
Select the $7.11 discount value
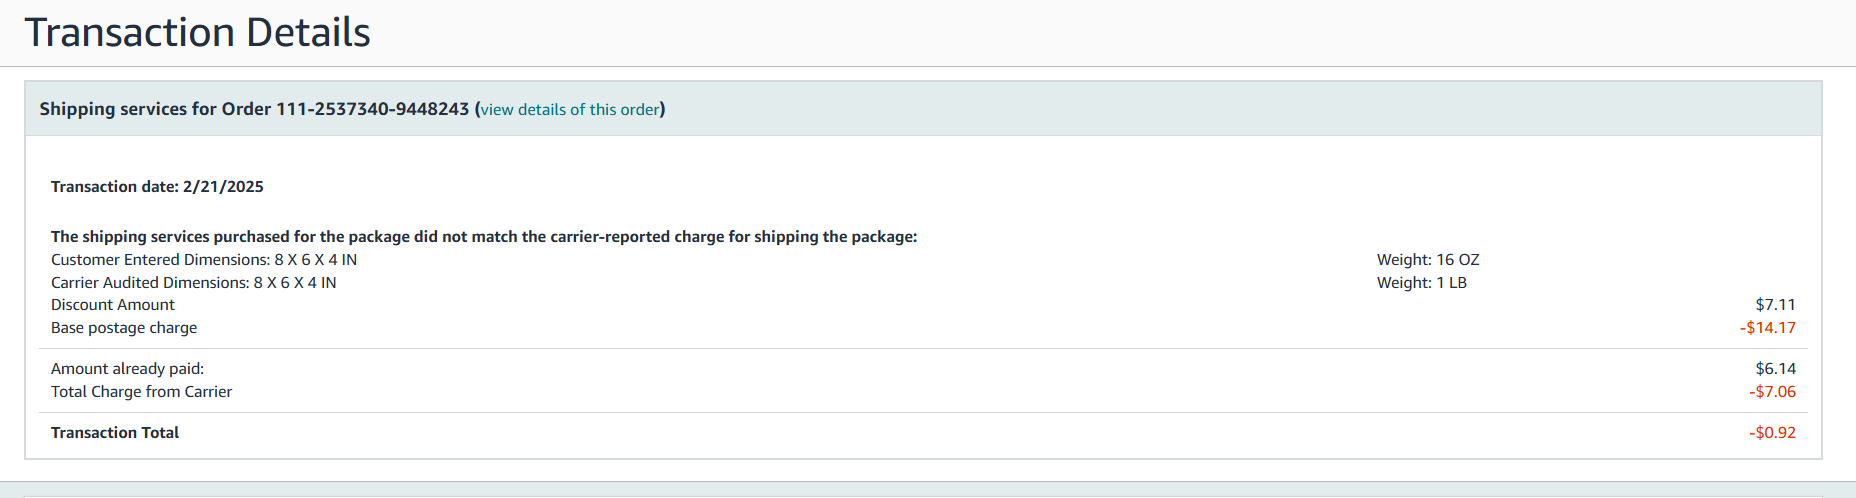pos(1776,305)
